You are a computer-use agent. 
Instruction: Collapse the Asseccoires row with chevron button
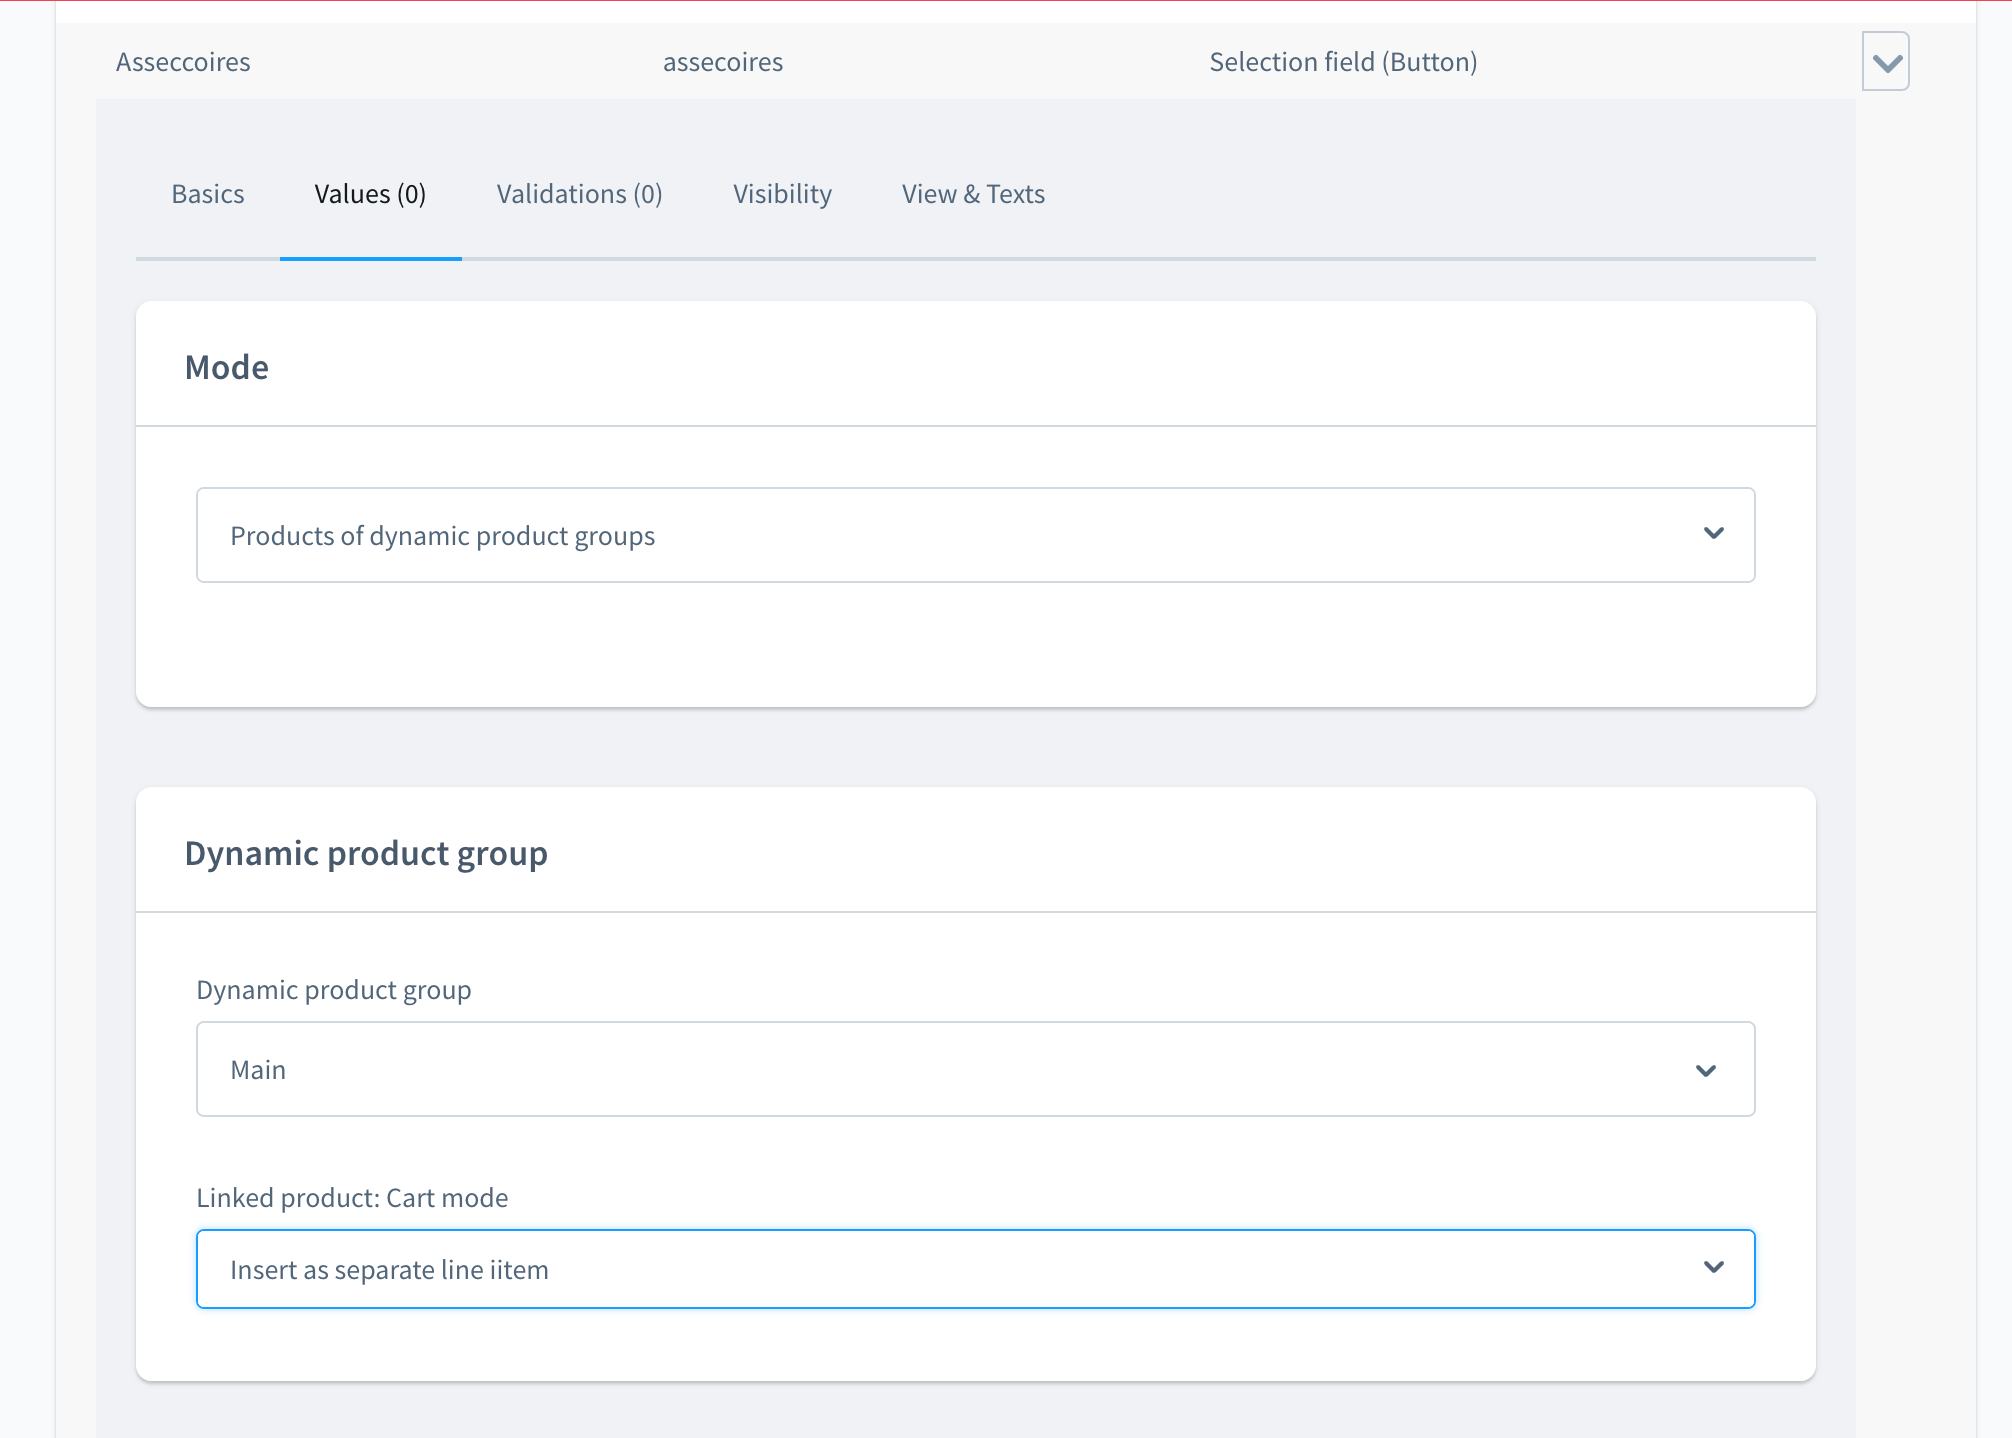(x=1885, y=62)
